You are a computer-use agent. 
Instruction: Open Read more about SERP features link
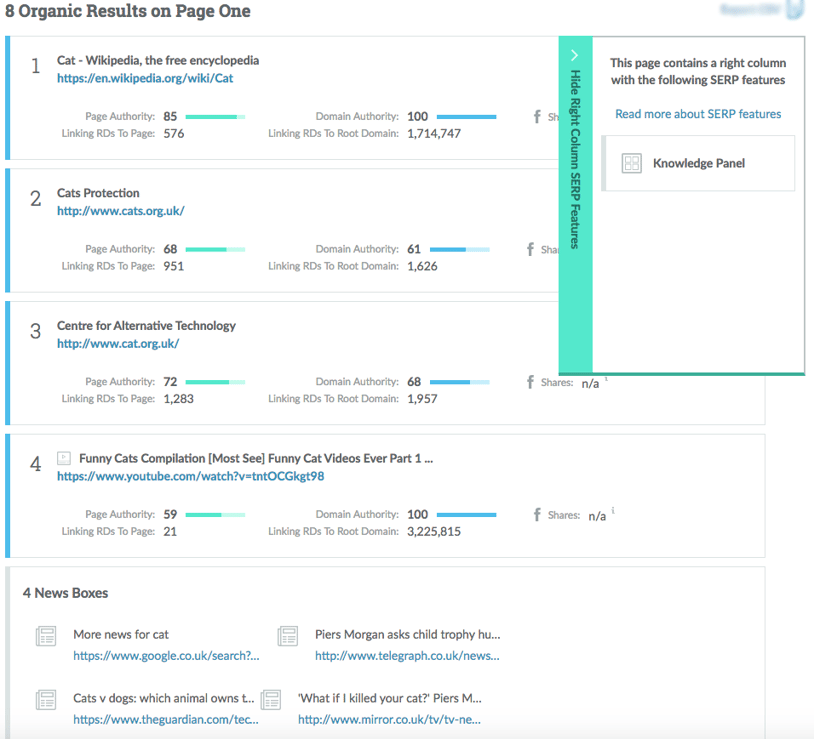point(697,114)
